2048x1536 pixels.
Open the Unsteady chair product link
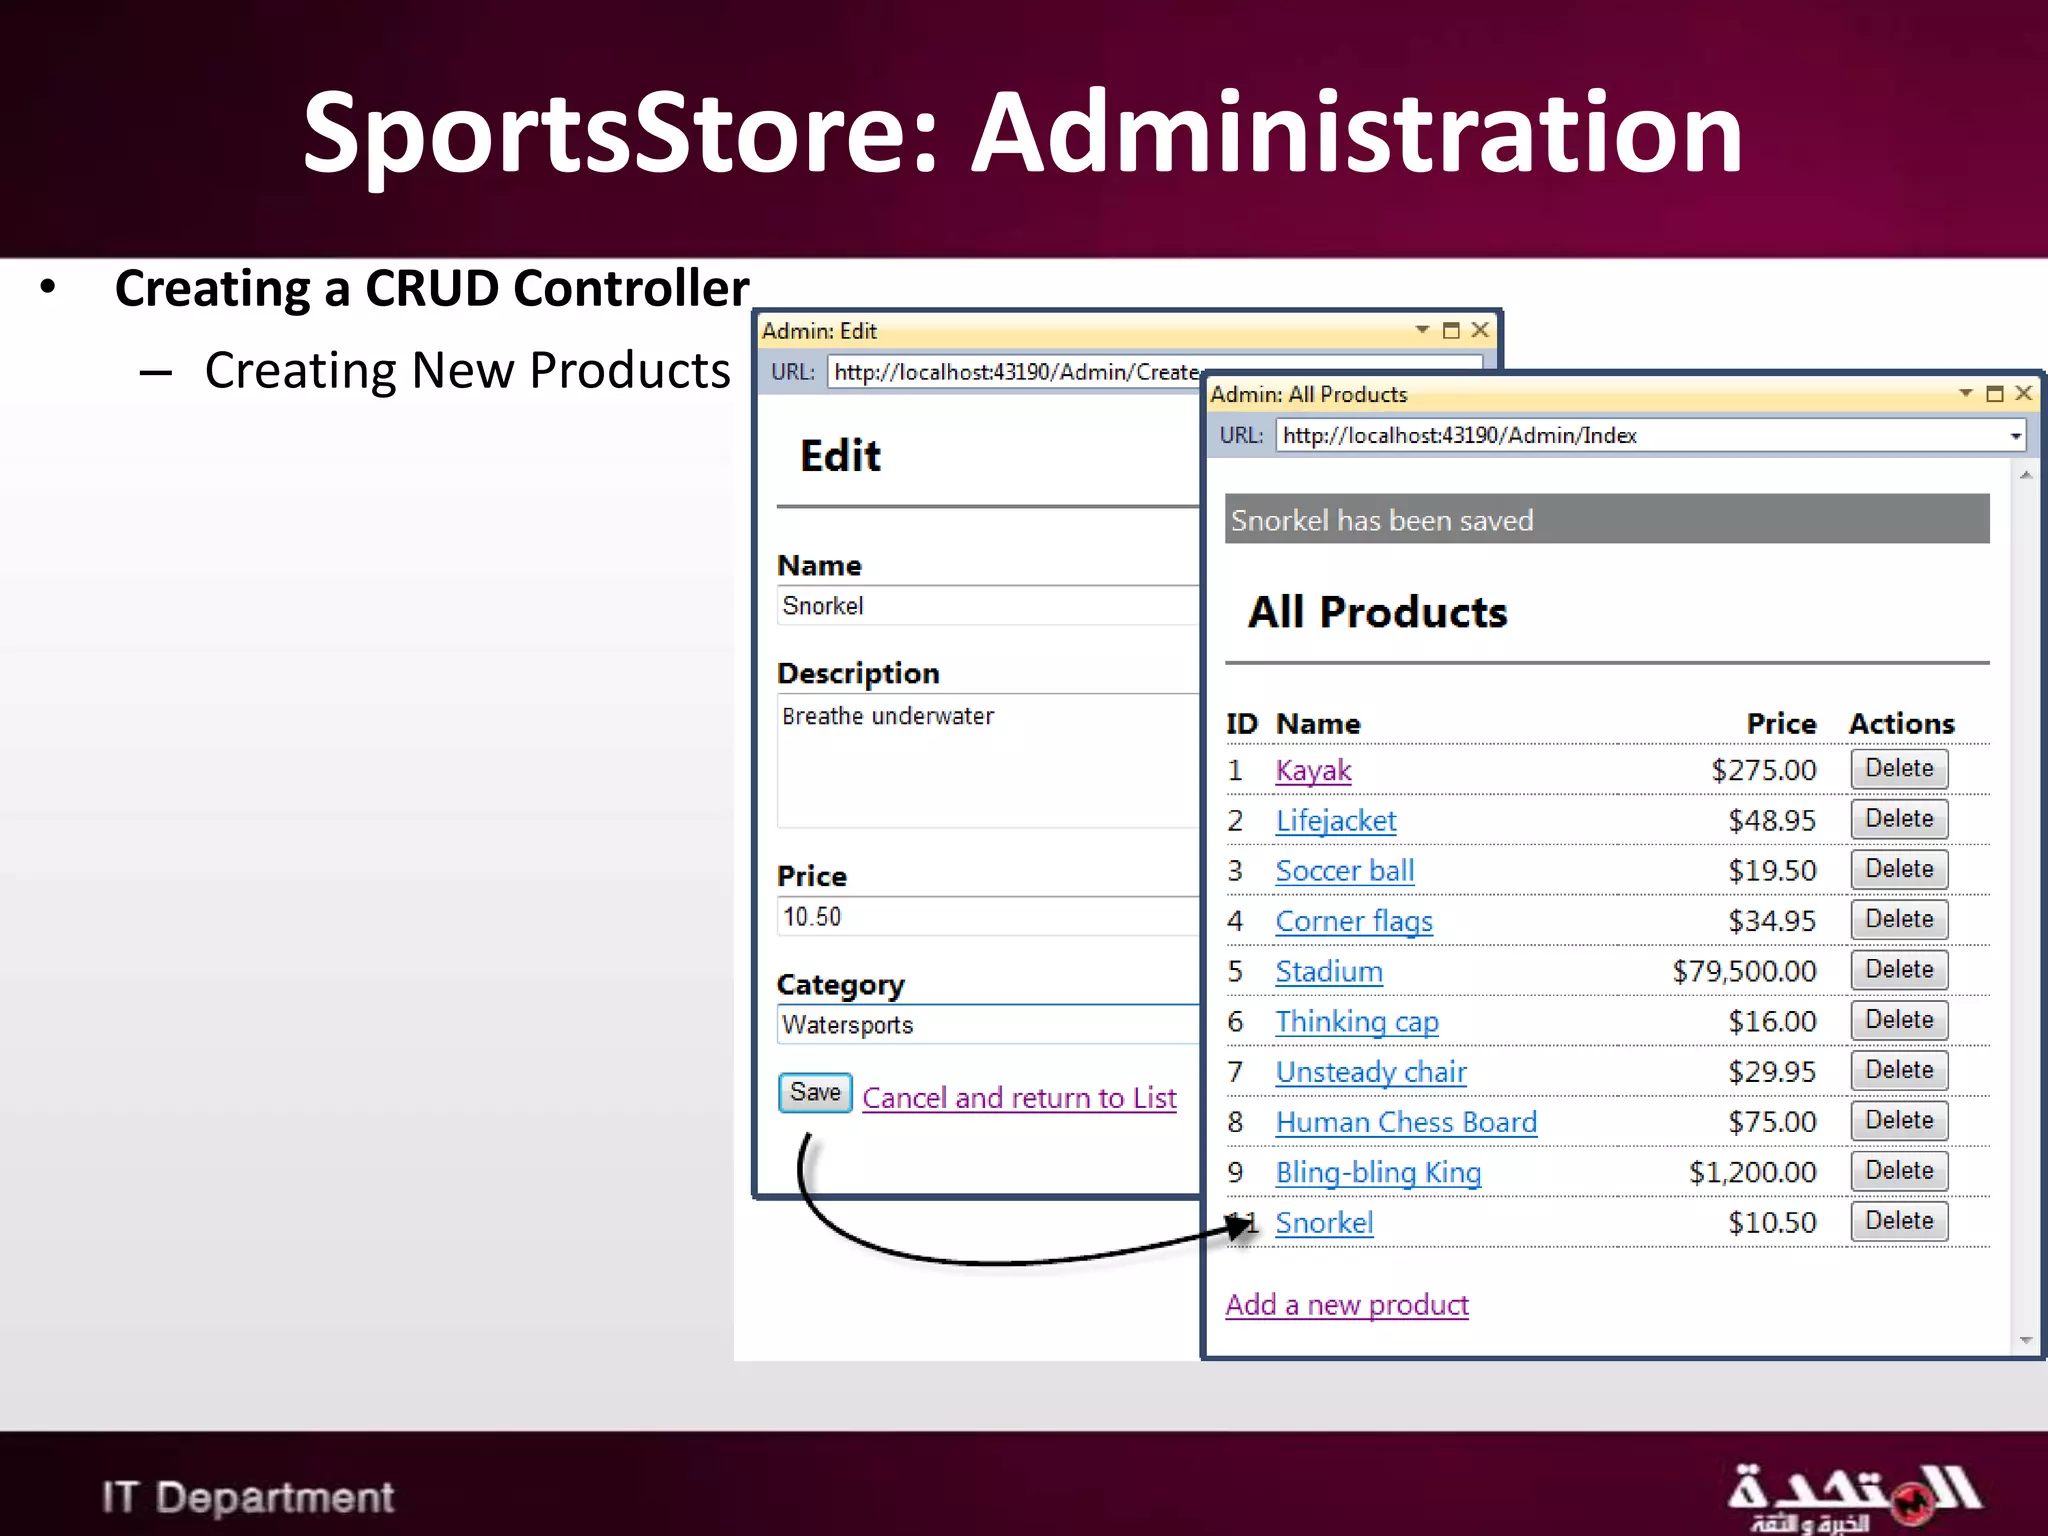coord(1371,1072)
